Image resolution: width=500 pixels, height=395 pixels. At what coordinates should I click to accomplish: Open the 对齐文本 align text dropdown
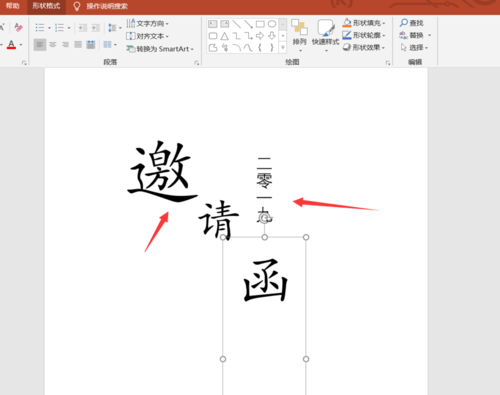148,36
